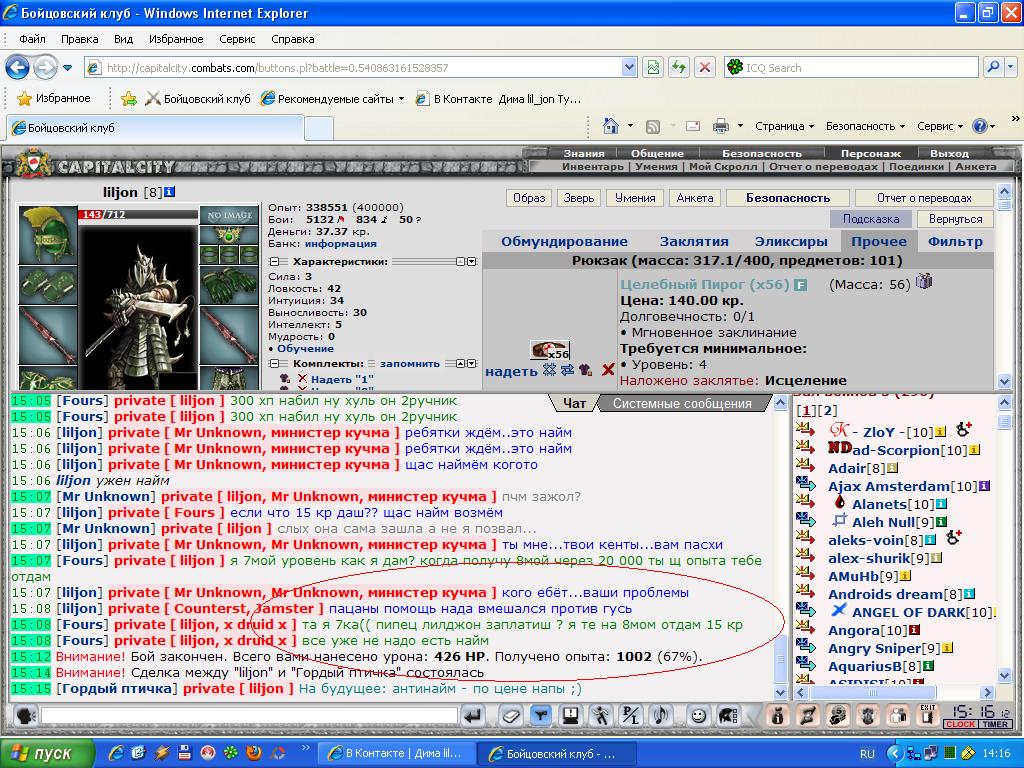The height and width of the screenshot is (768, 1024).
Task: Collapse the Комплекты section
Action: pyautogui.click(x=274, y=363)
